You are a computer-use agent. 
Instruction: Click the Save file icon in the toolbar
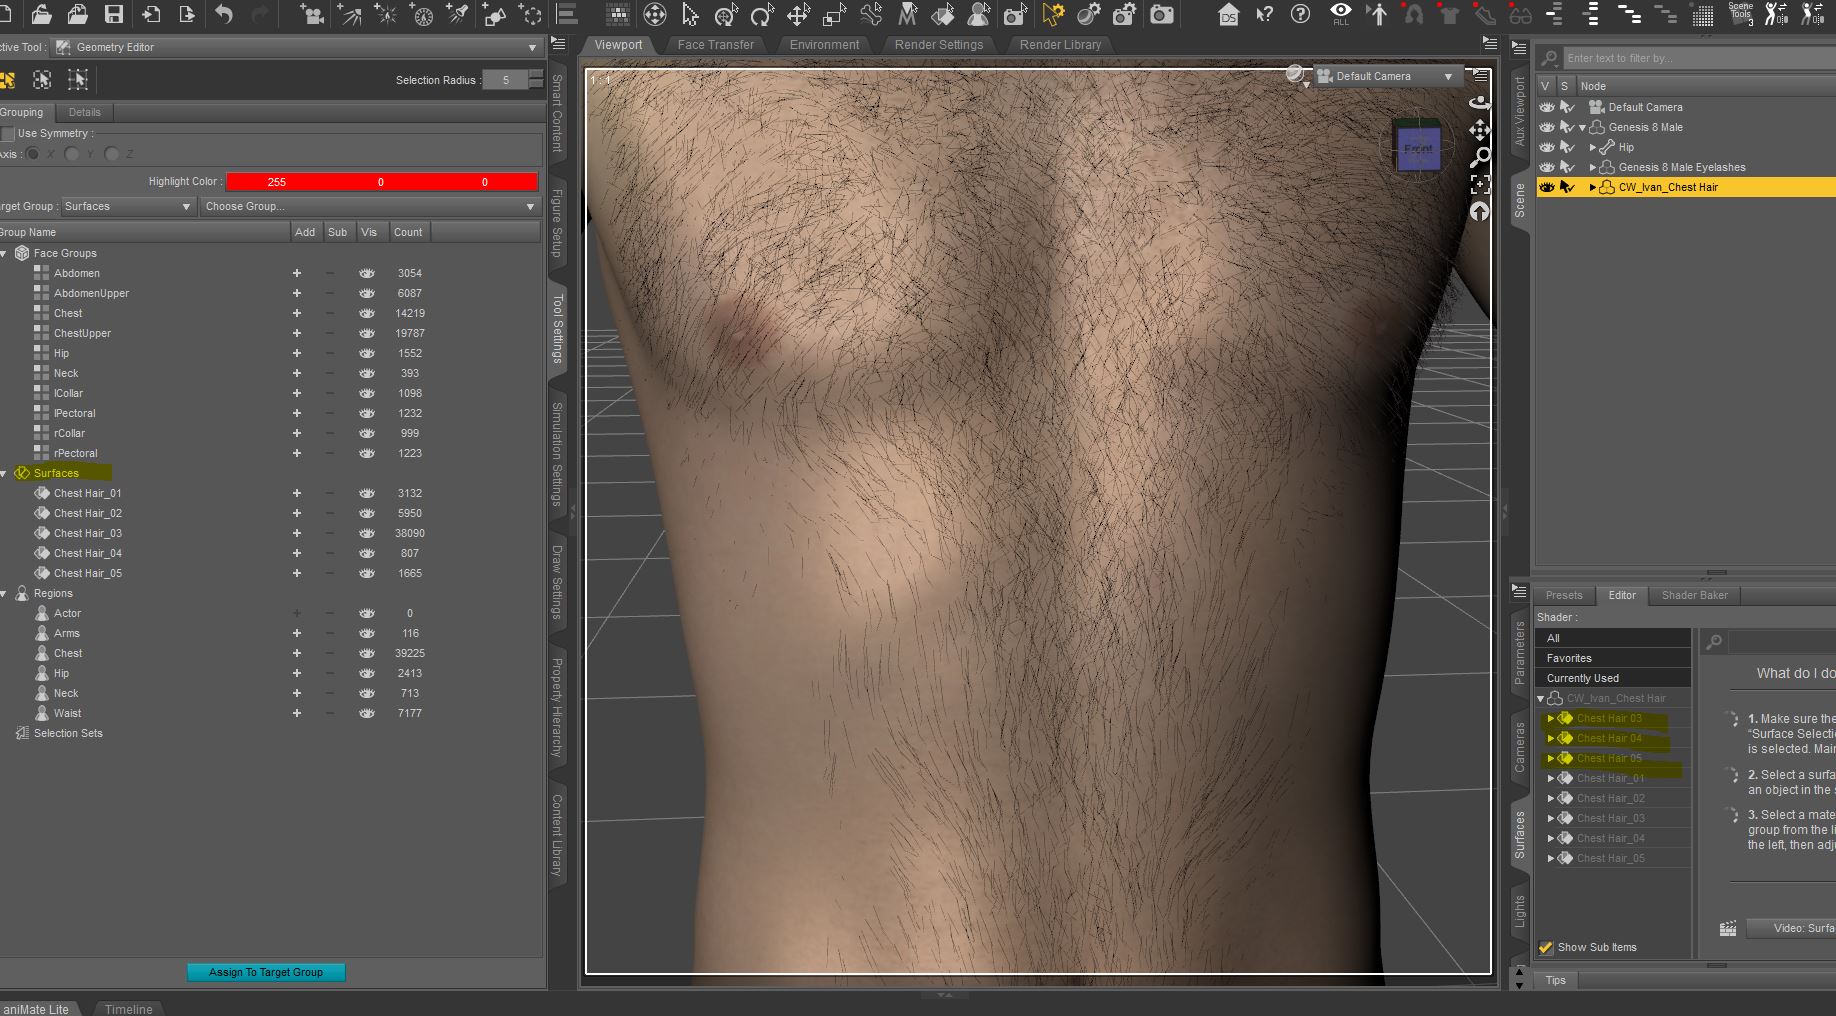(x=114, y=14)
